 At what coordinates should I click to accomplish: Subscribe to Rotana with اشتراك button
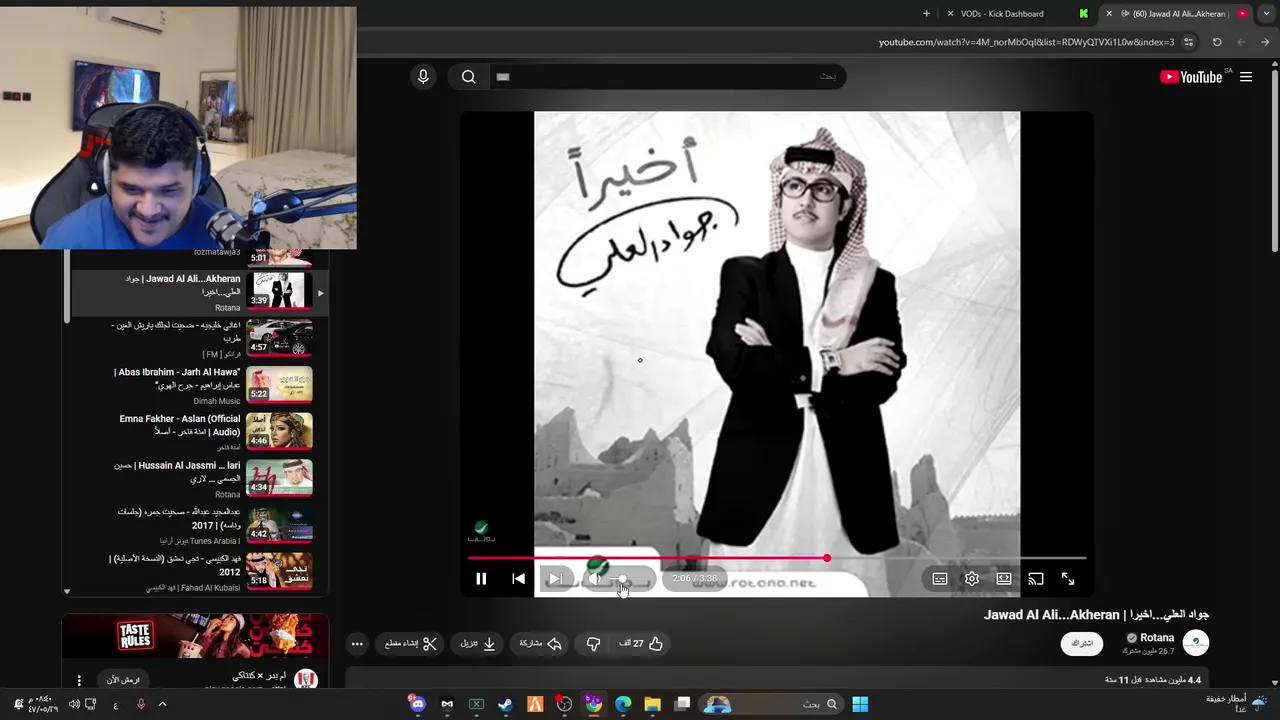[1082, 643]
